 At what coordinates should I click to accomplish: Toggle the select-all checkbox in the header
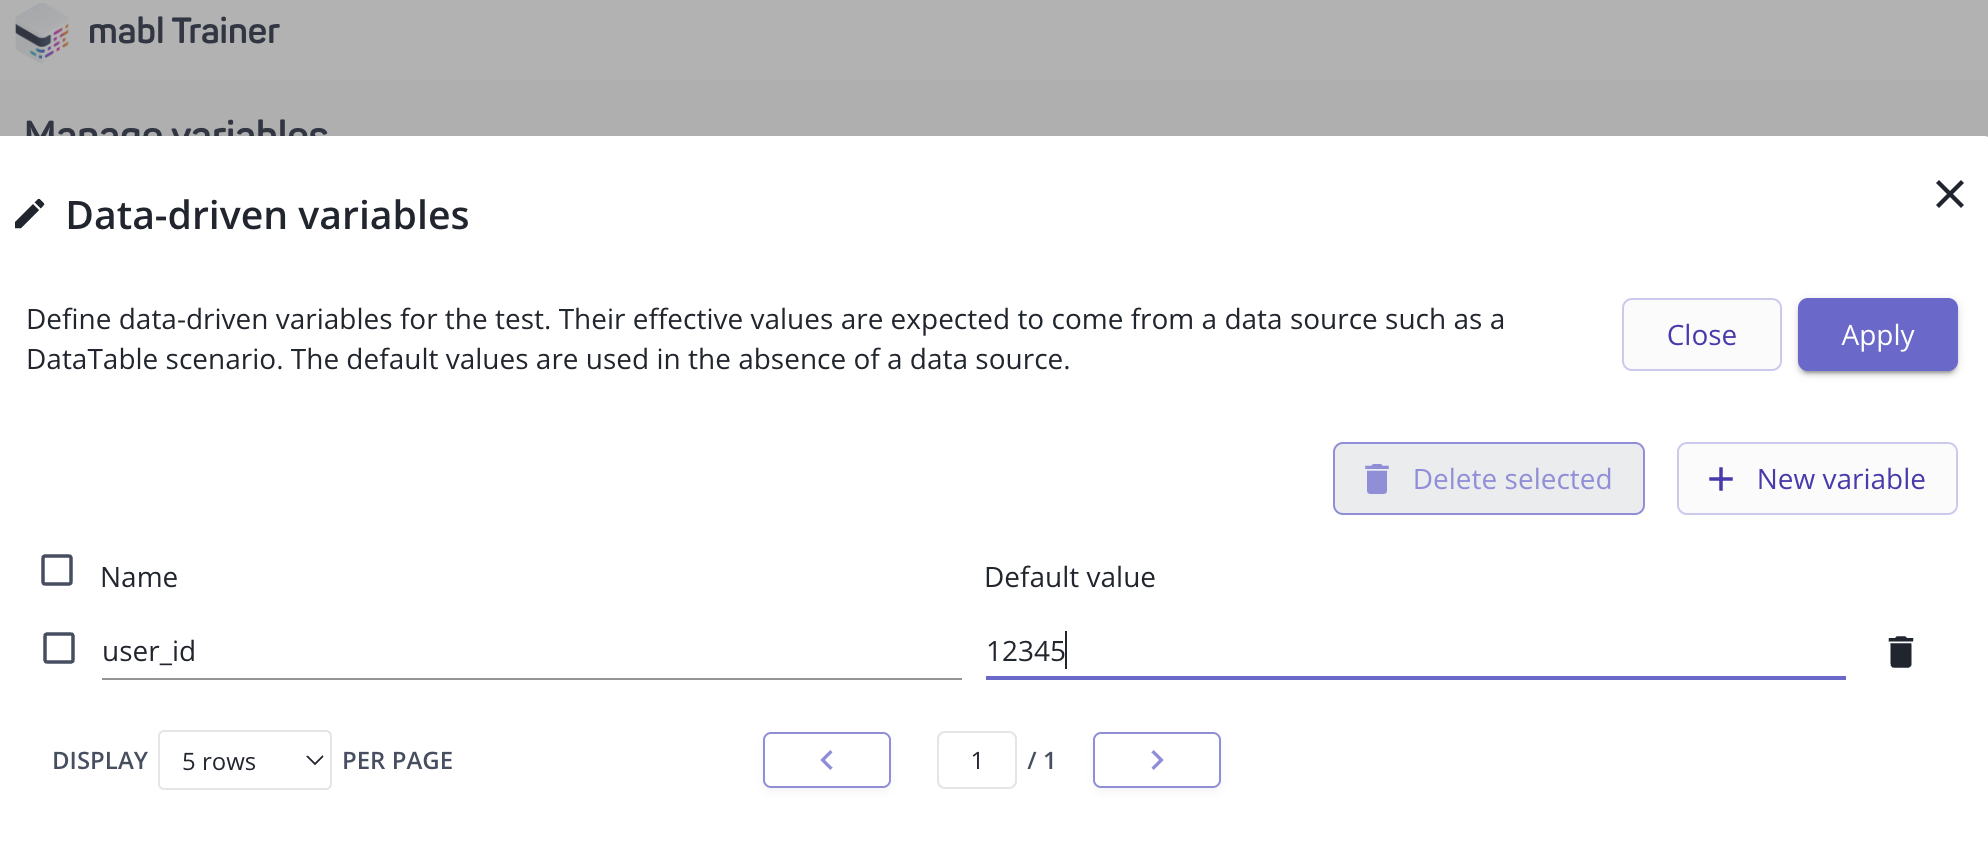57,570
